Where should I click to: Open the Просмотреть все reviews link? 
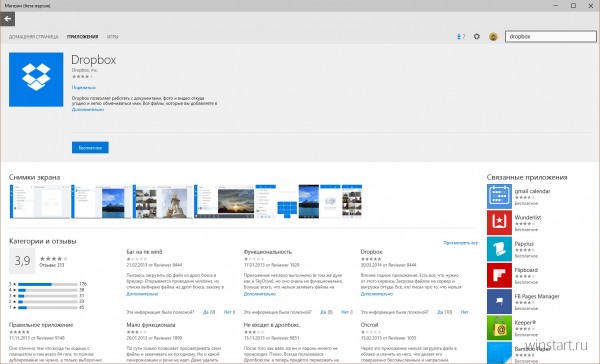(x=461, y=243)
